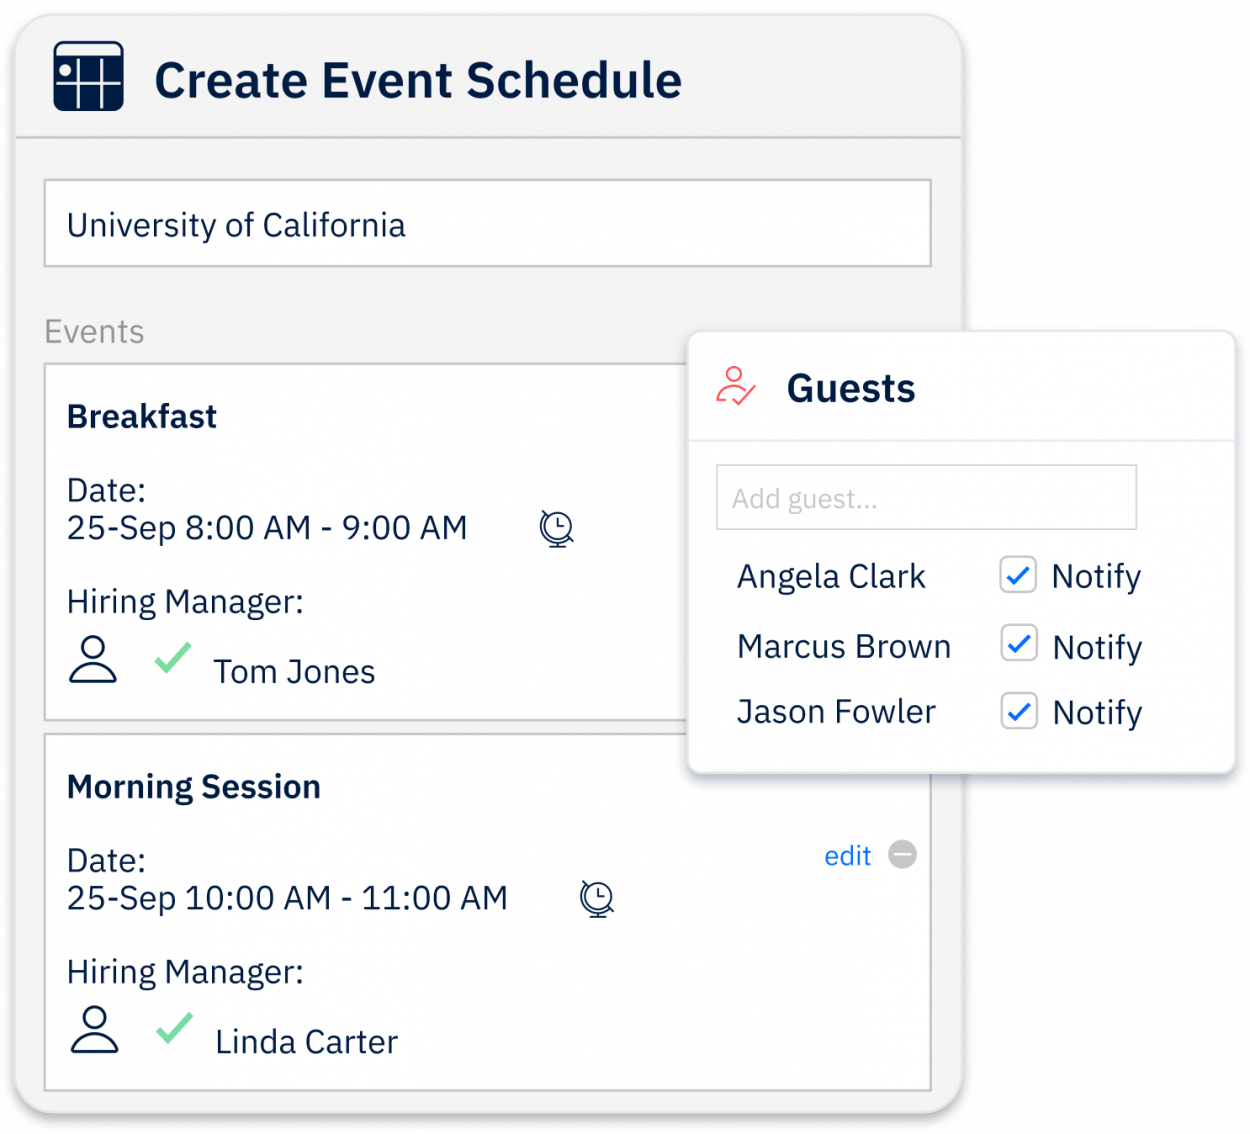Click the green checkmark beside Tom Jones
This screenshot has height=1134, width=1250.
(x=172, y=658)
